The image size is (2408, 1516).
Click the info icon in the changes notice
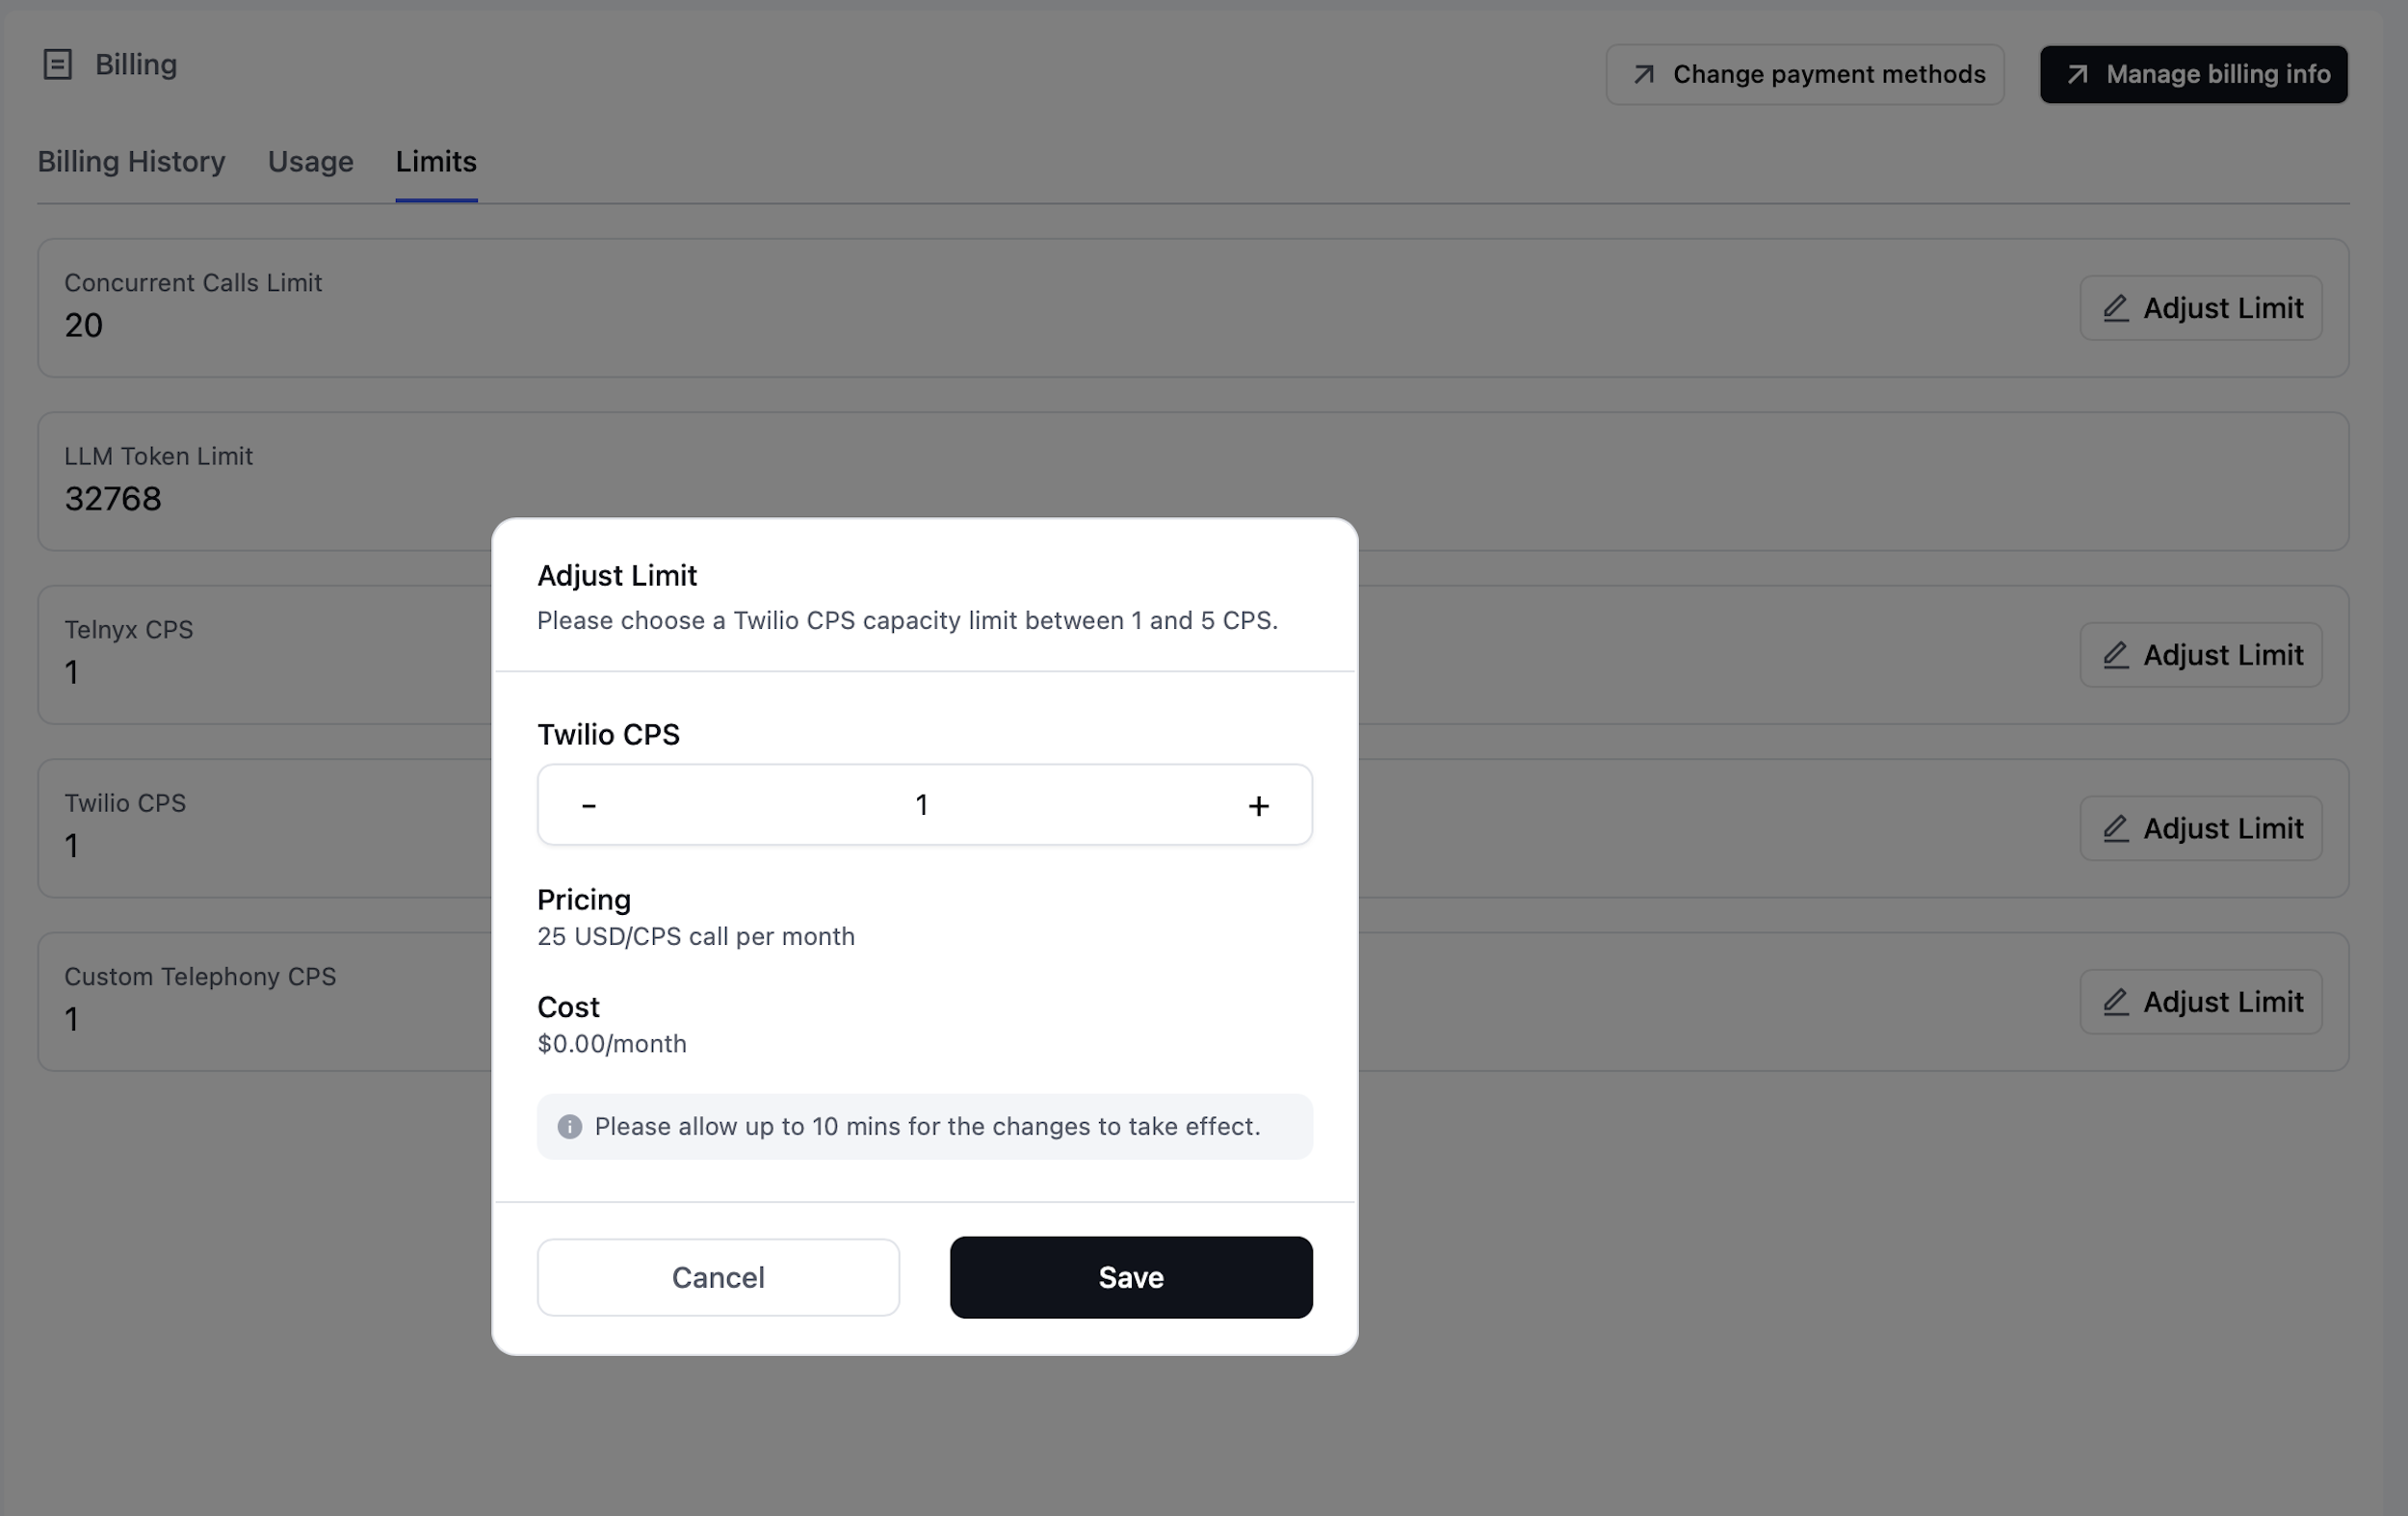click(x=570, y=1127)
